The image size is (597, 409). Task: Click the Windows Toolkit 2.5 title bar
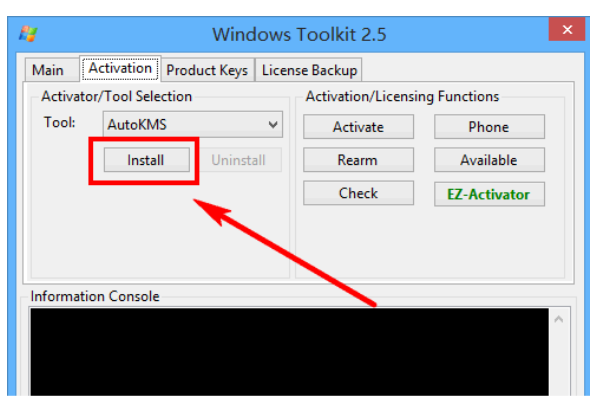pos(299,34)
